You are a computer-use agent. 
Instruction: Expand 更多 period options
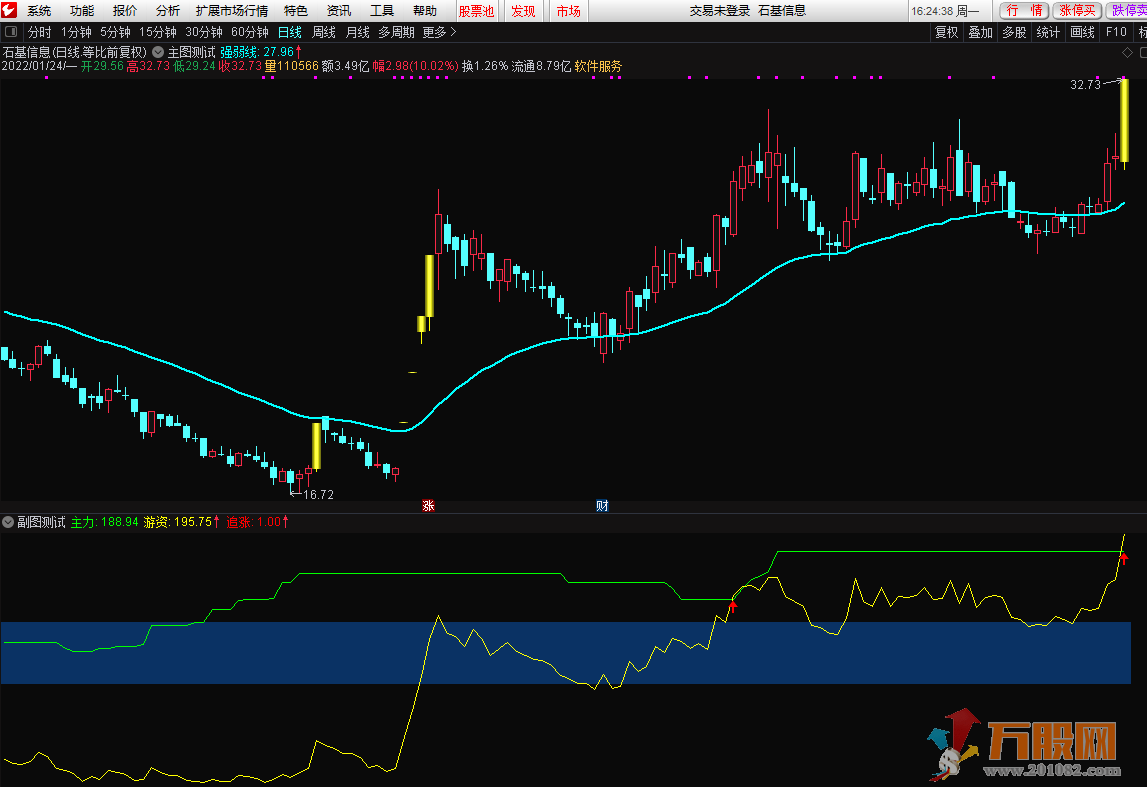coord(439,32)
